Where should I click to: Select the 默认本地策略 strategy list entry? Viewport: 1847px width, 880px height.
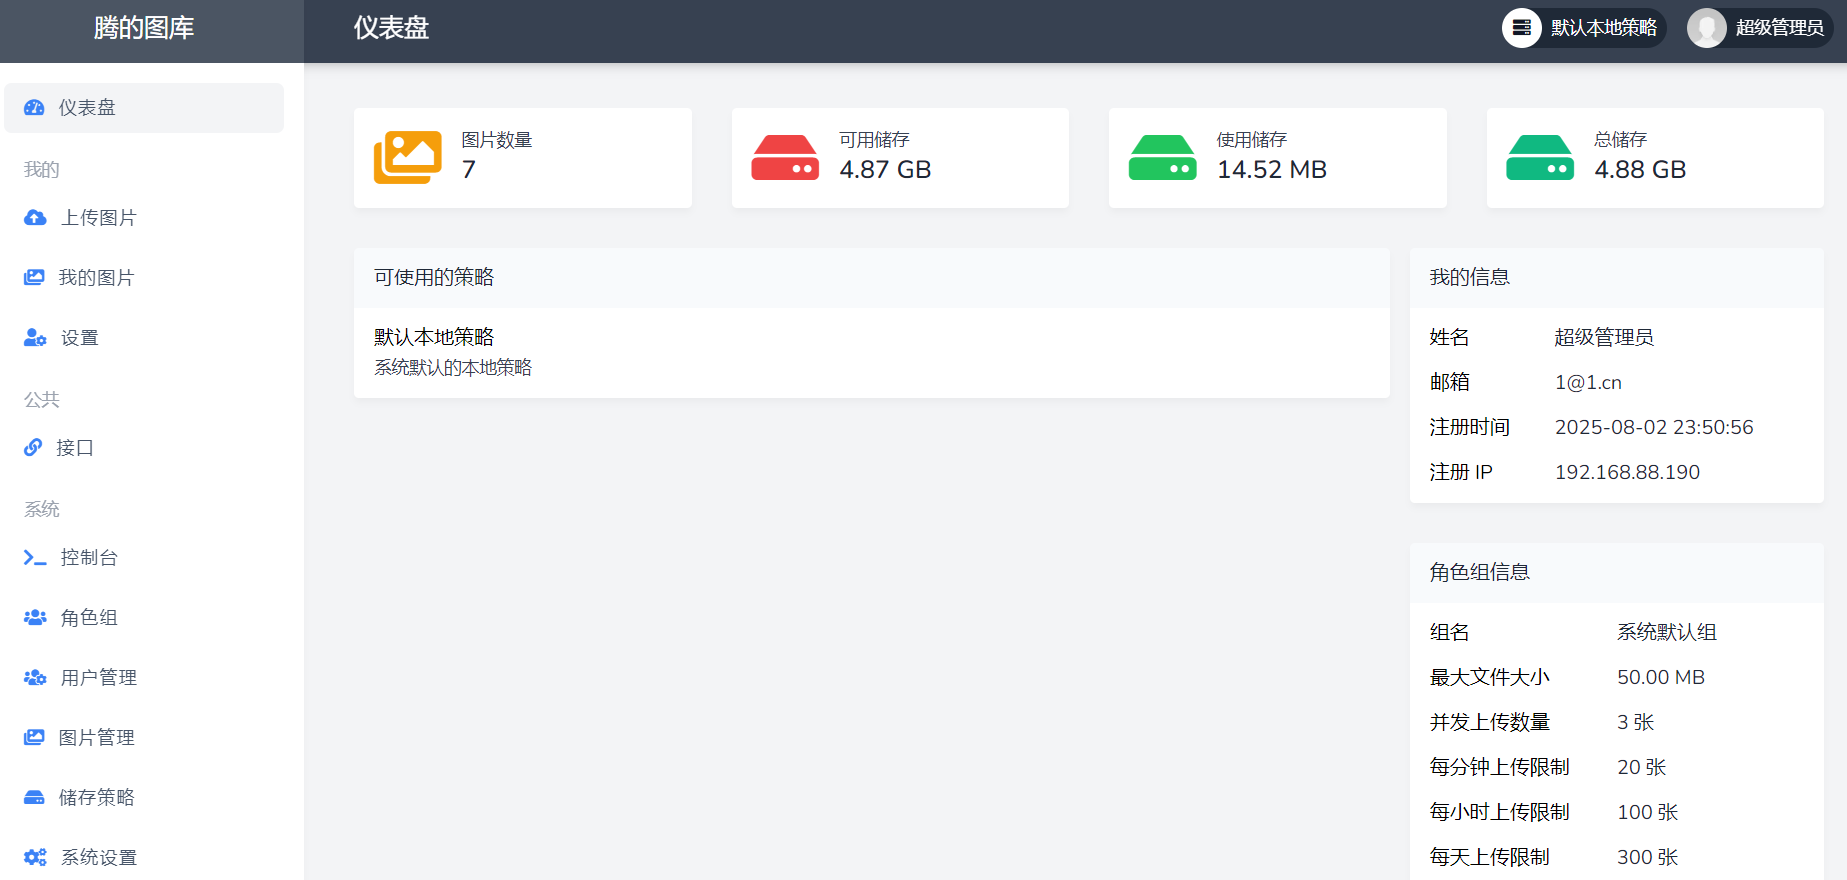click(x=434, y=338)
